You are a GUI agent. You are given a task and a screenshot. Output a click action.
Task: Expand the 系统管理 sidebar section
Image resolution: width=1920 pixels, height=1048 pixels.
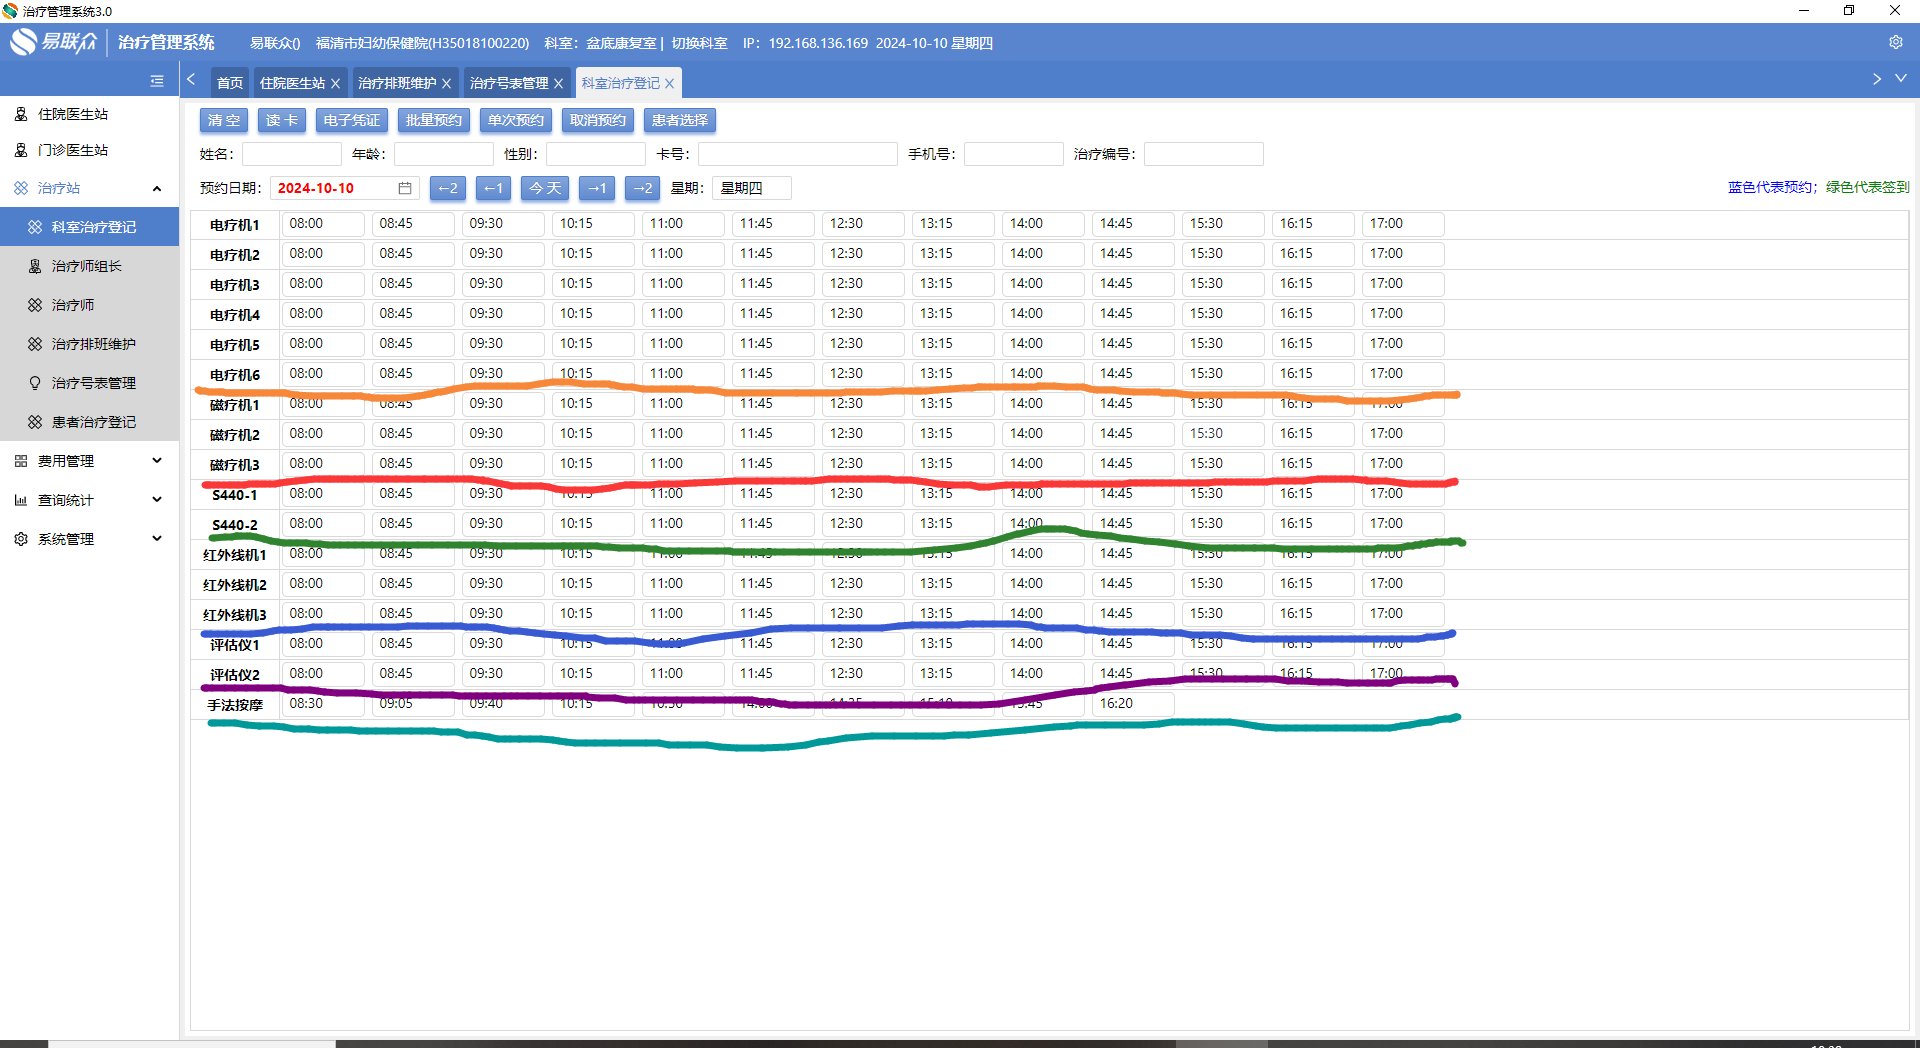pyautogui.click(x=157, y=539)
